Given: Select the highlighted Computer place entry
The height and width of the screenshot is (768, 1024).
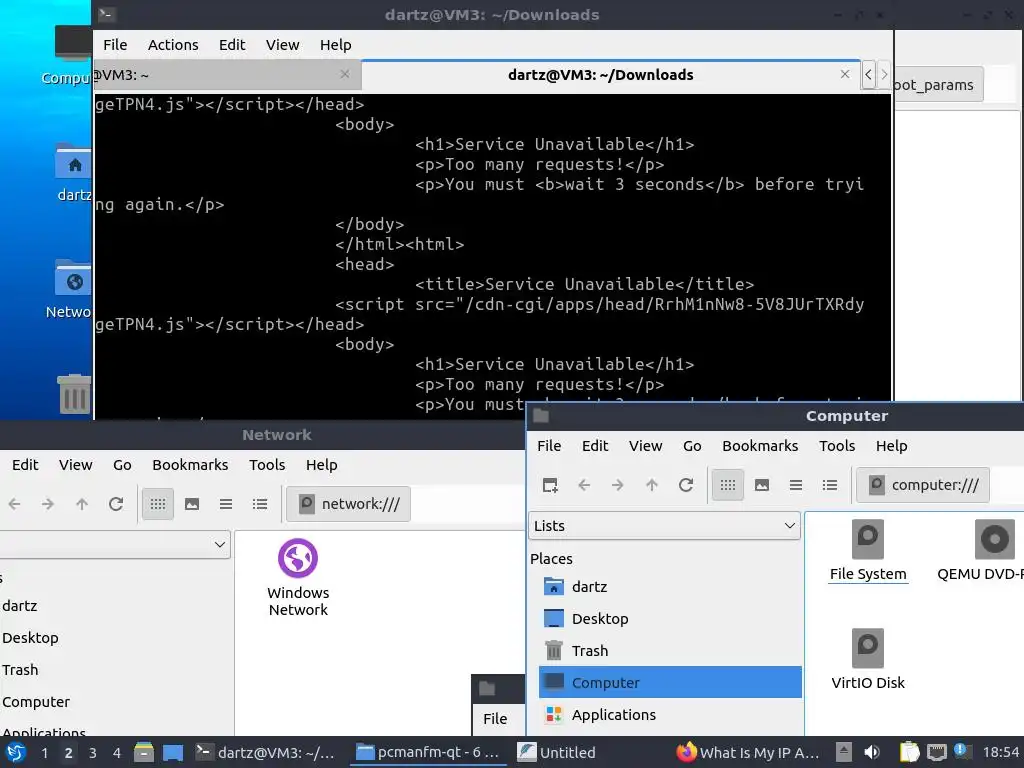Looking at the screenshot, I should pos(670,682).
